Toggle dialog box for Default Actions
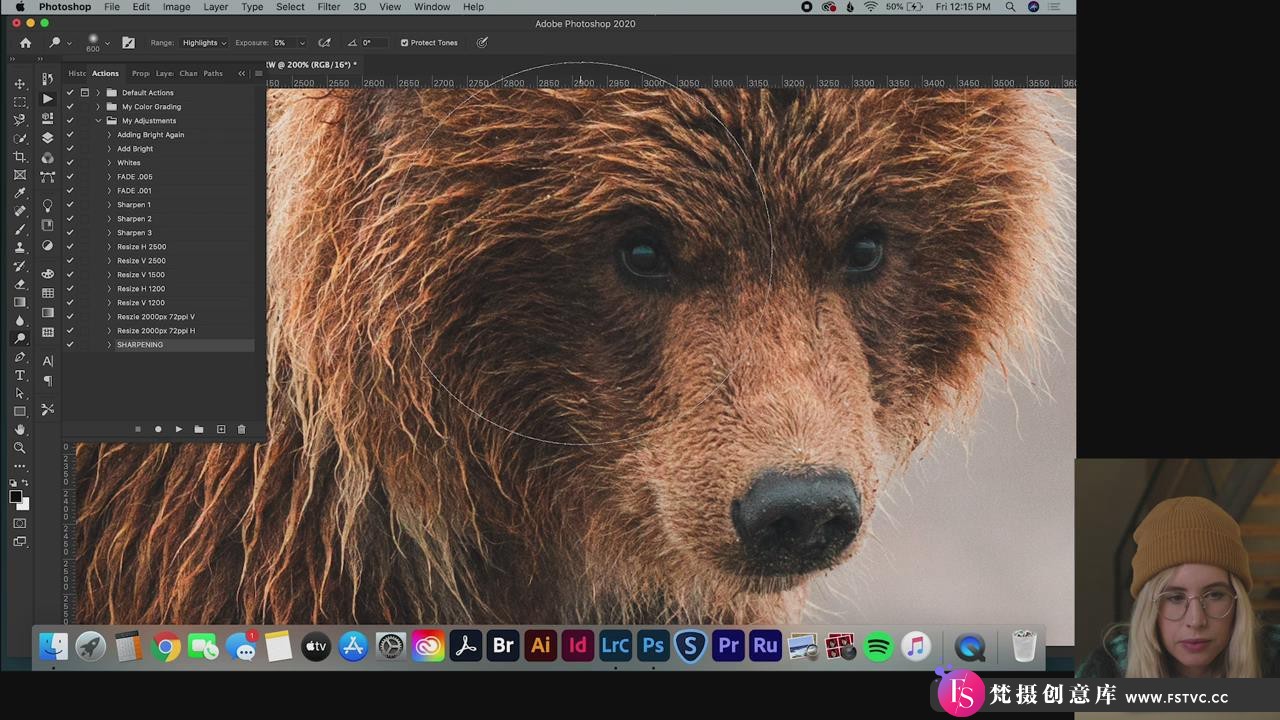 click(85, 93)
